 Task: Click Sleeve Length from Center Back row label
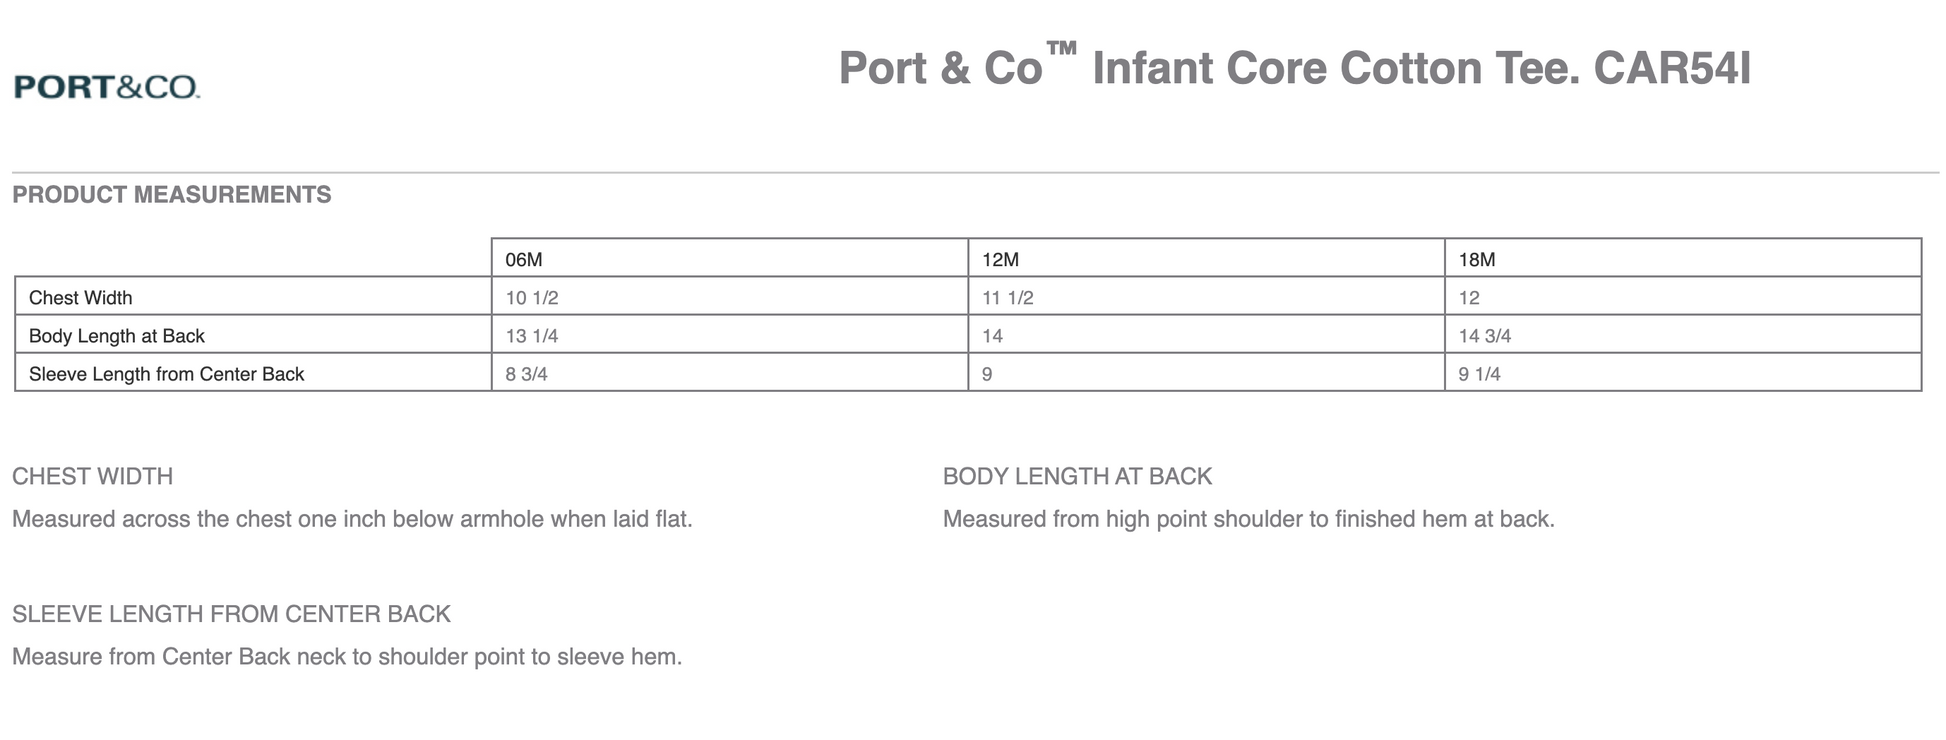click(167, 374)
